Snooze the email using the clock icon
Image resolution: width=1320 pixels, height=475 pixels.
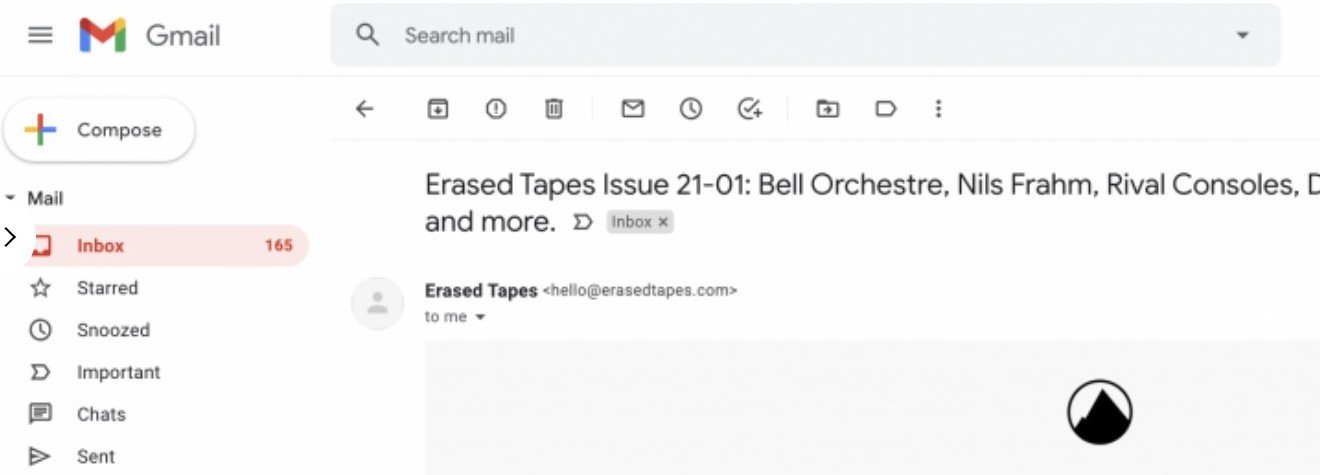691,109
